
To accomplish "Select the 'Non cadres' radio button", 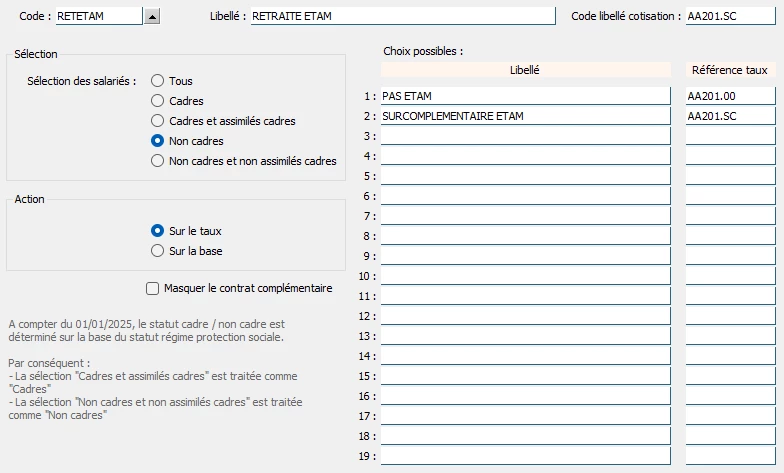I will 157,141.
